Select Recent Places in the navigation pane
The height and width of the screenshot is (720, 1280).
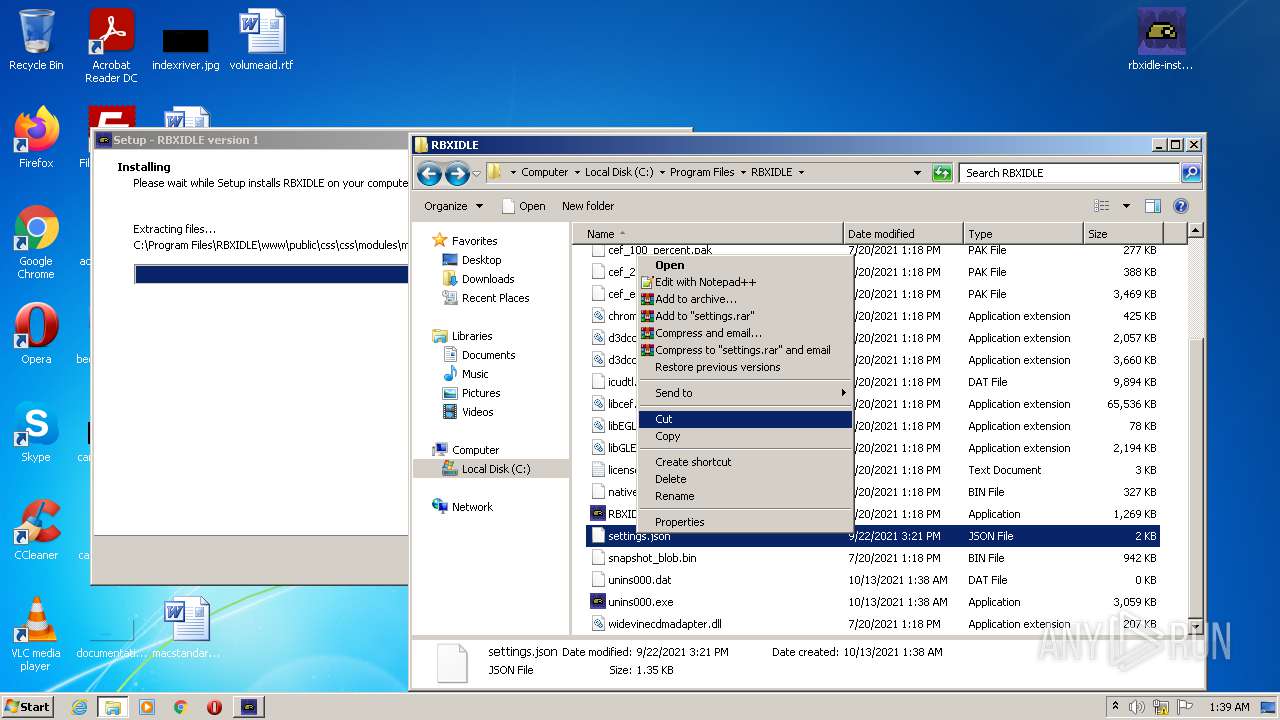(x=495, y=298)
